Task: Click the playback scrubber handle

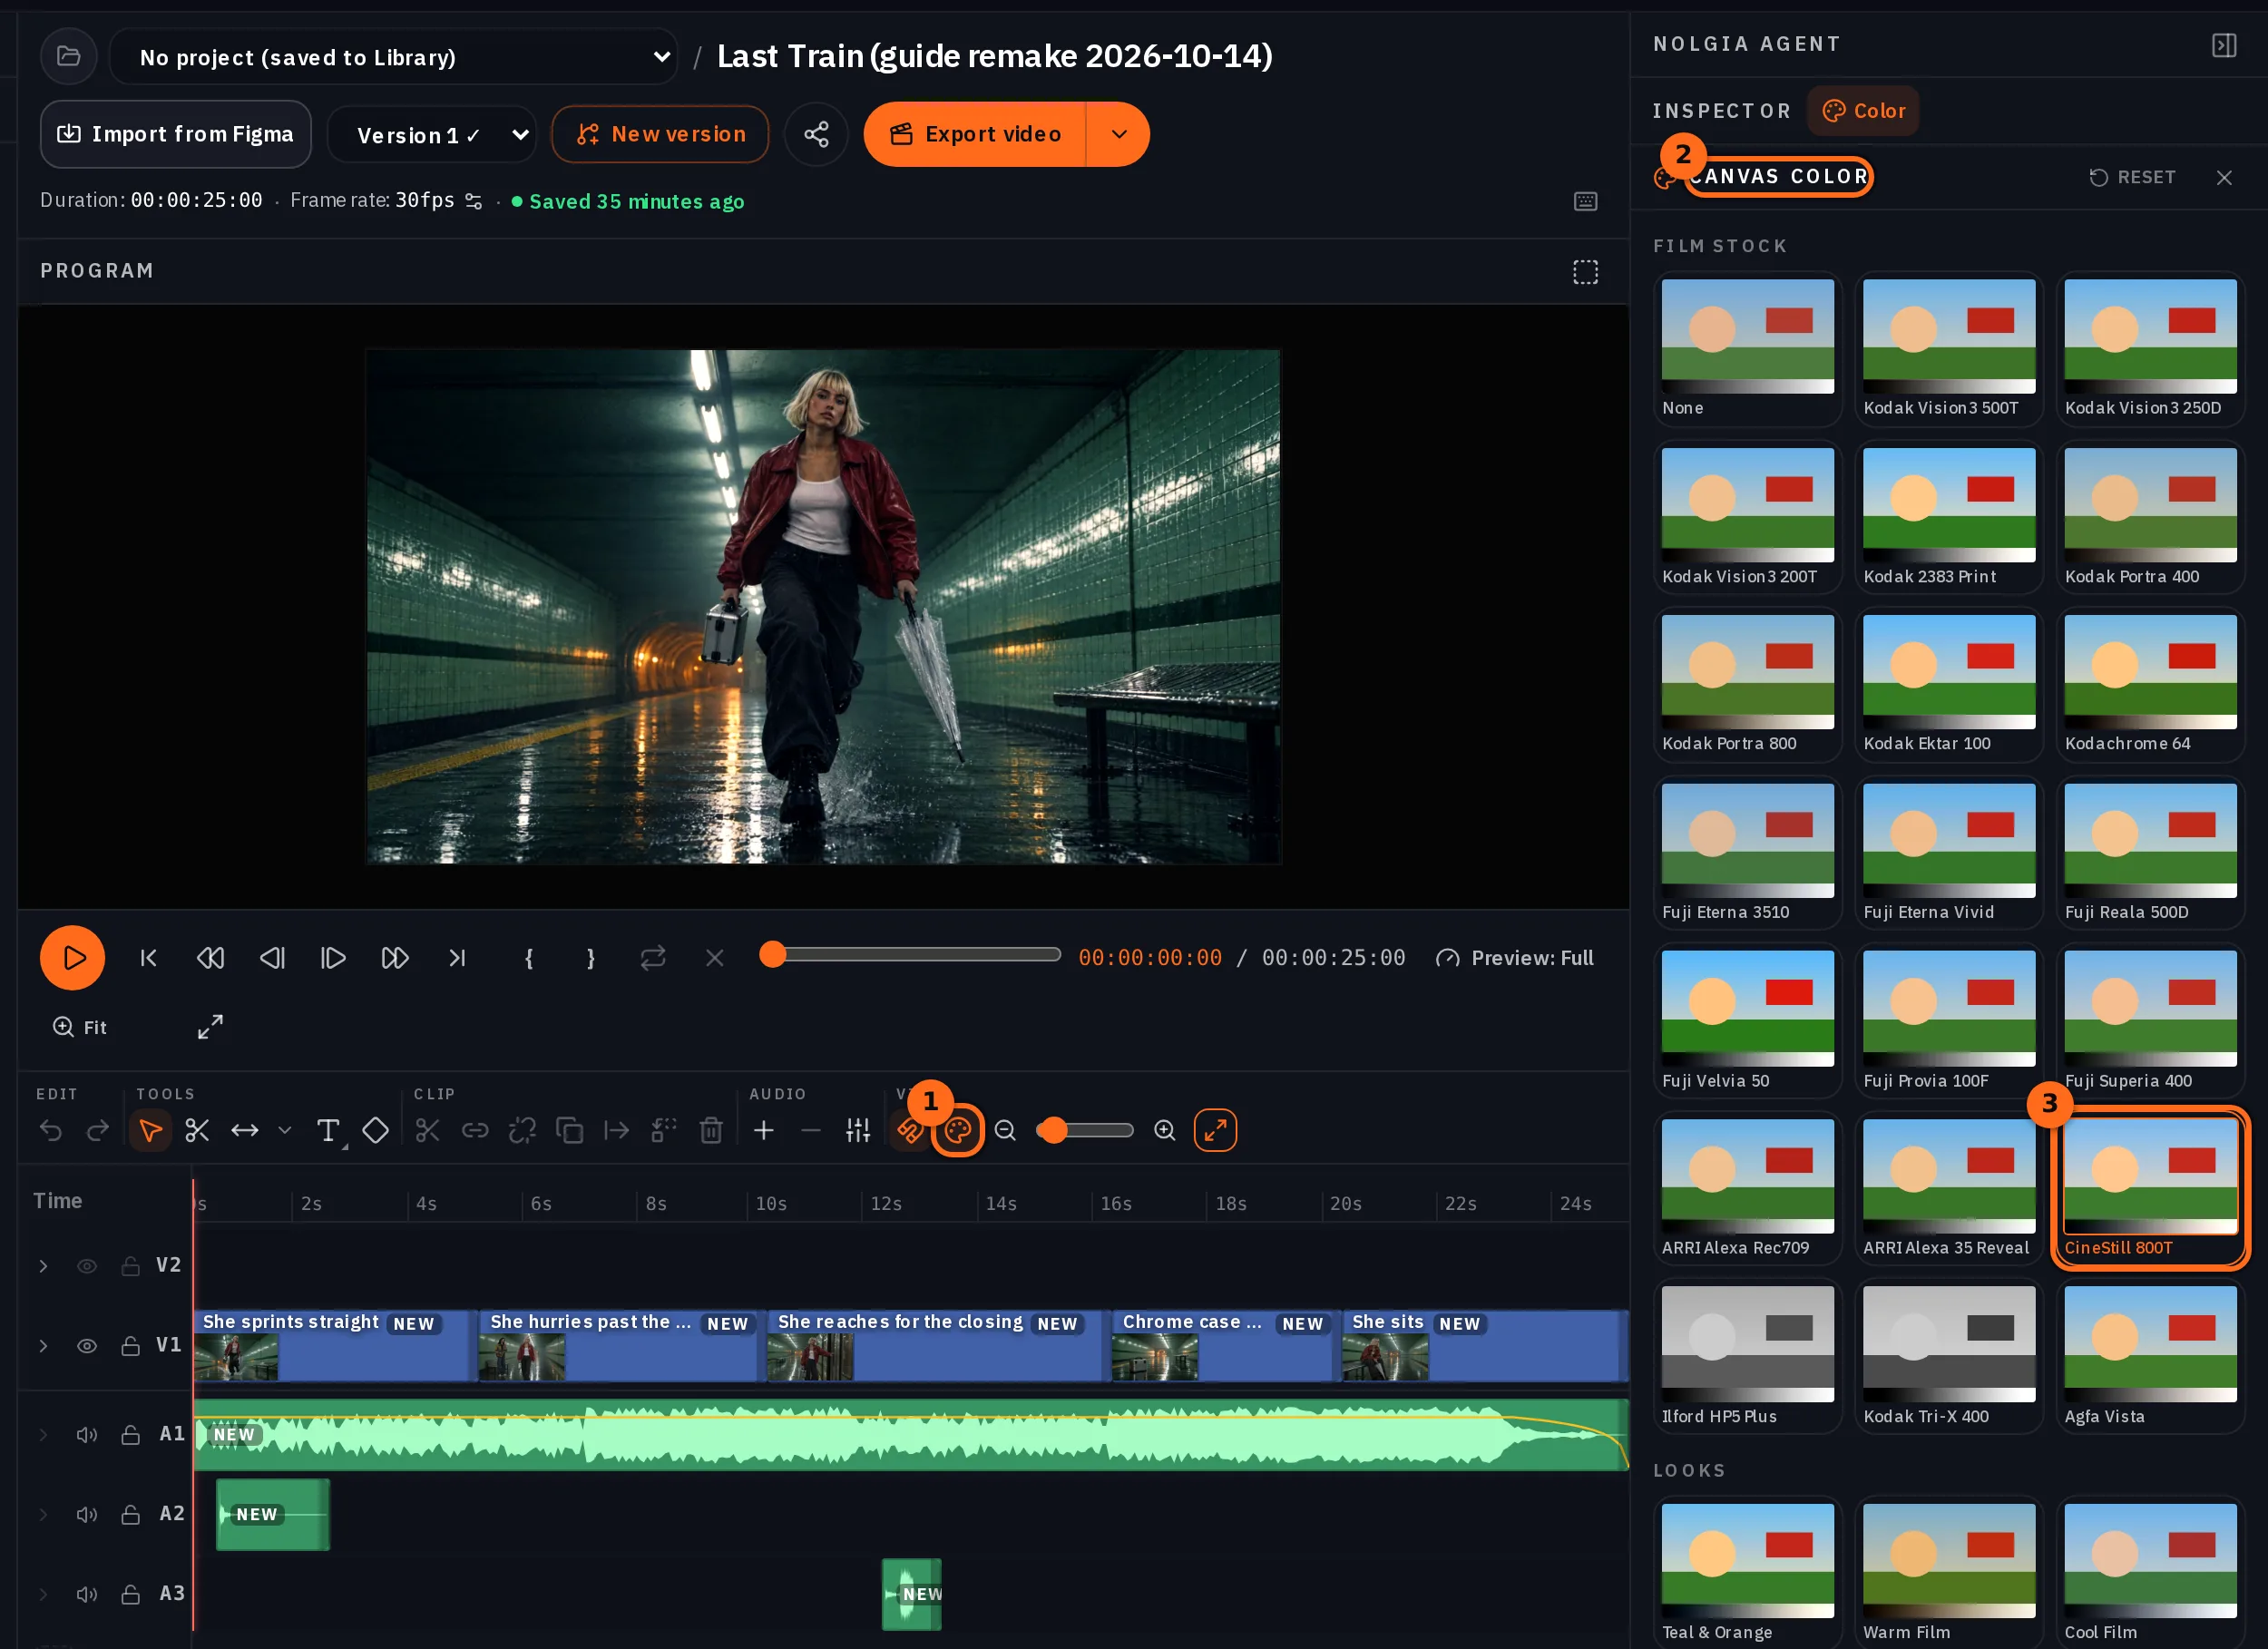Action: tap(772, 954)
